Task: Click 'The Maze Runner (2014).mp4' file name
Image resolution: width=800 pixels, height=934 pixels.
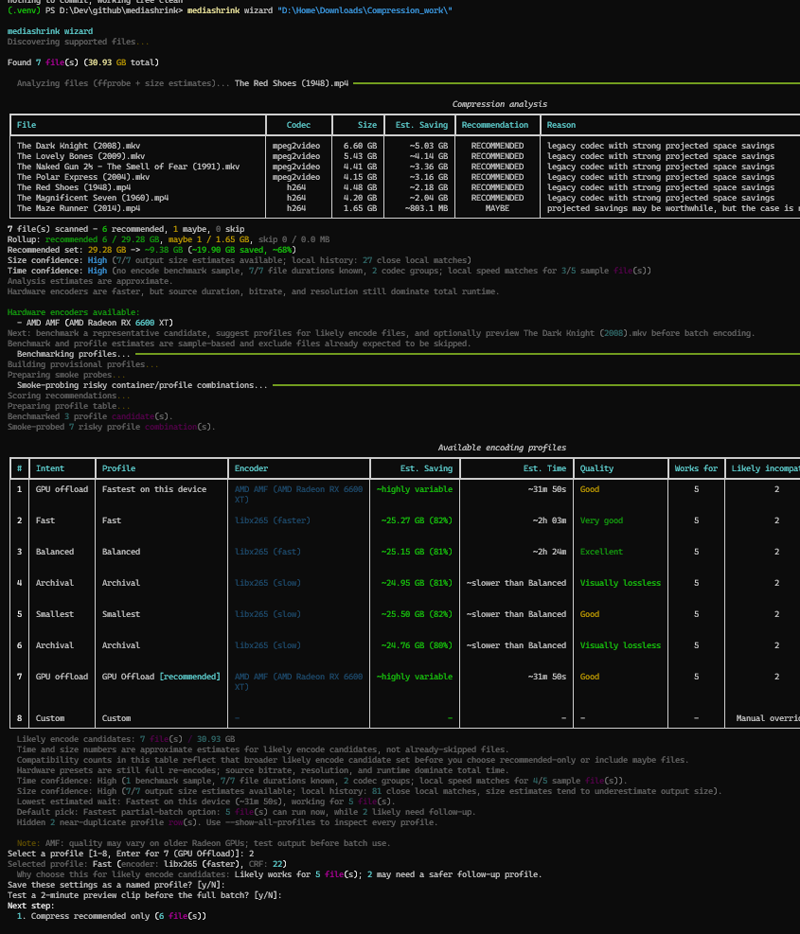Action: tap(79, 208)
